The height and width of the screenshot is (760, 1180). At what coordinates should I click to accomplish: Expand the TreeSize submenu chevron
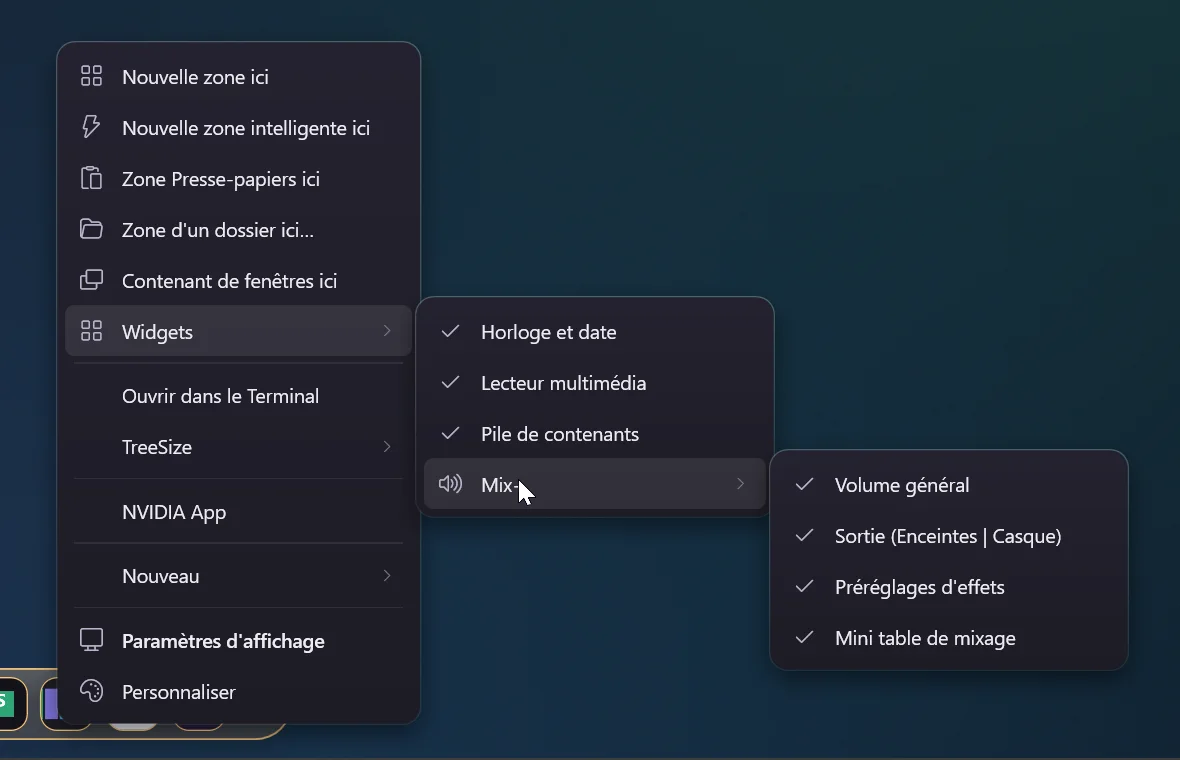pos(387,447)
